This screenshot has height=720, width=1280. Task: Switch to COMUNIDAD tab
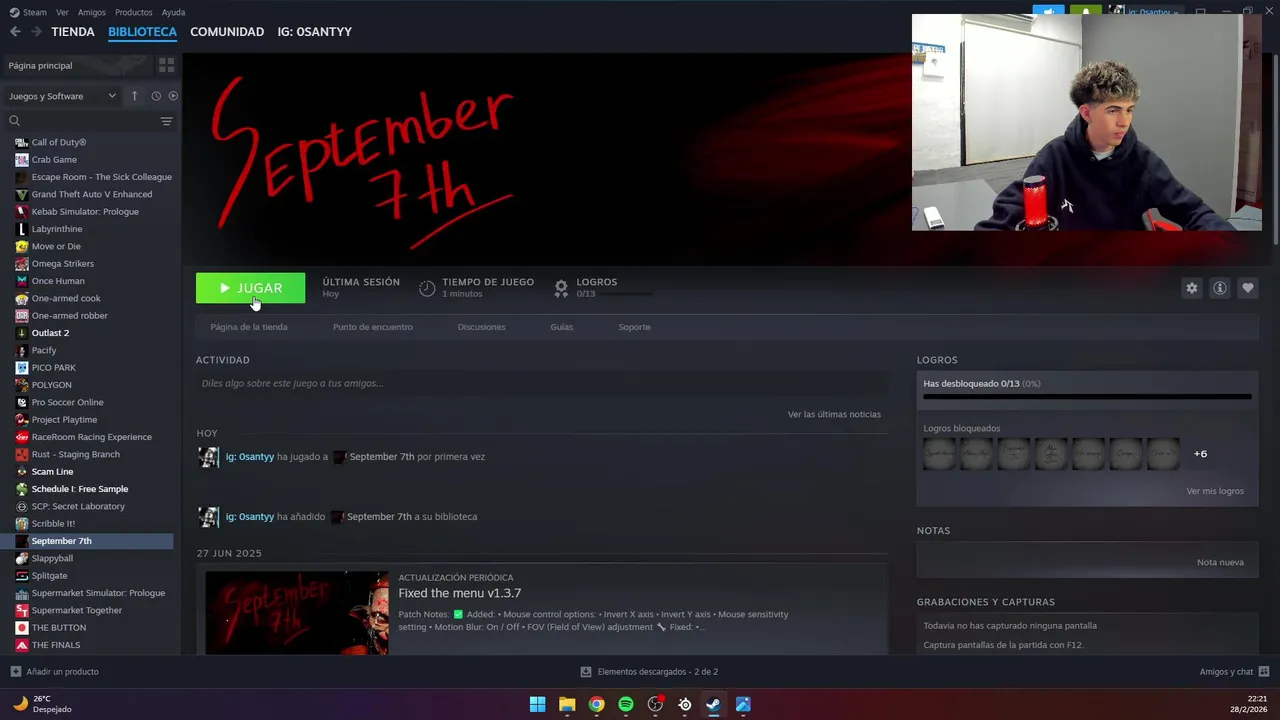coord(227,32)
